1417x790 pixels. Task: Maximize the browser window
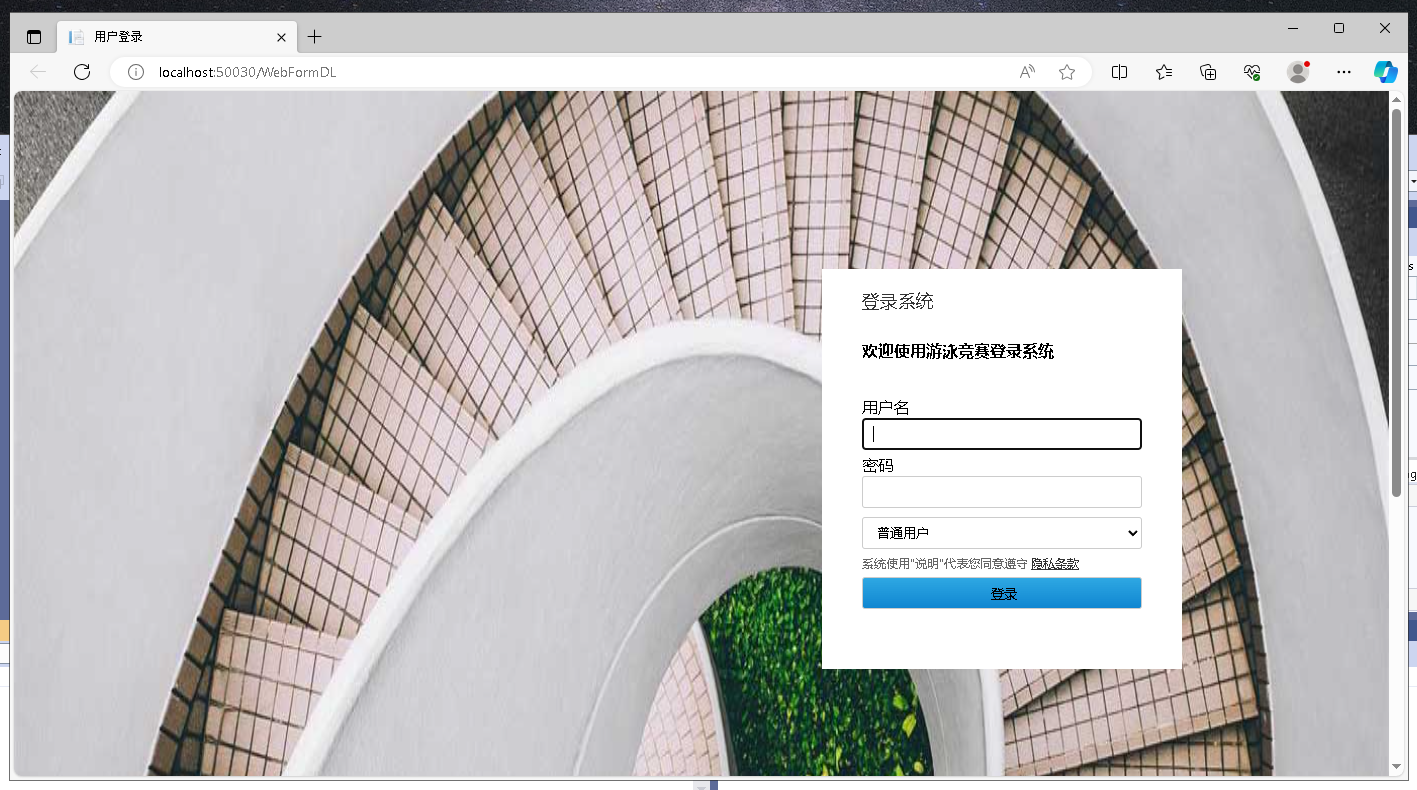pyautogui.click(x=1339, y=28)
